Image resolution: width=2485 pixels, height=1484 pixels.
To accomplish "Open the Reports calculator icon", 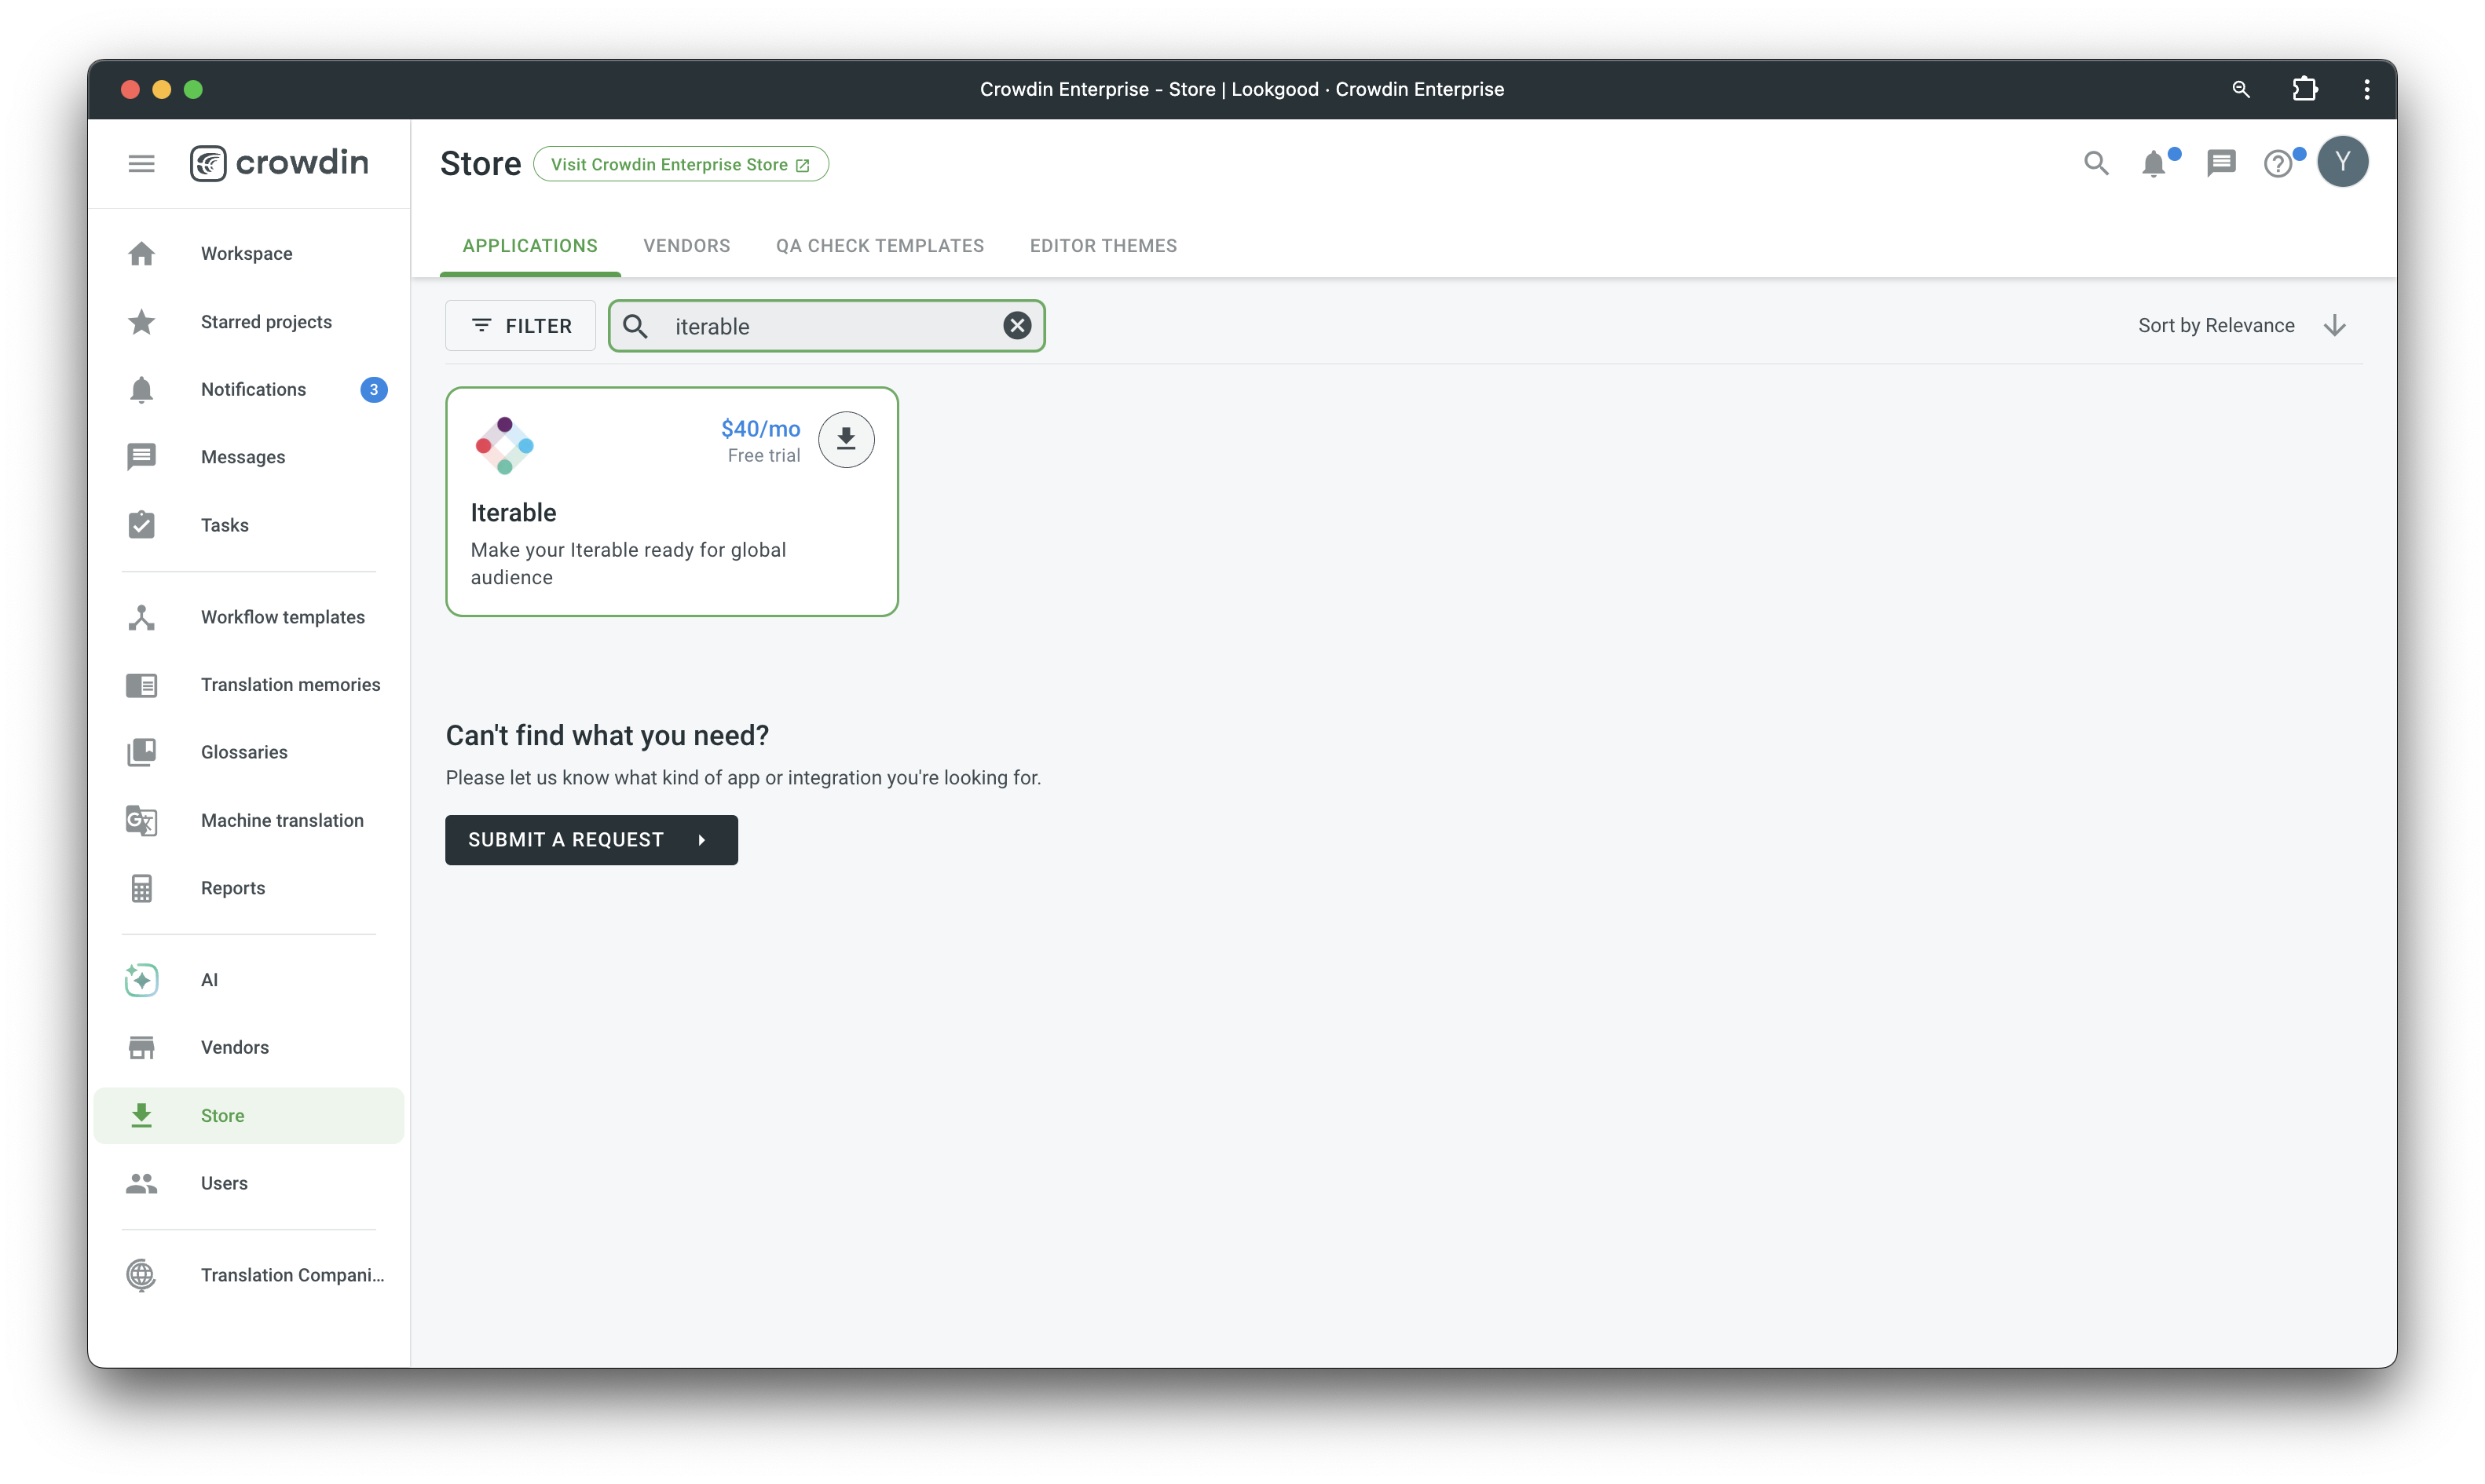I will pos(141,888).
